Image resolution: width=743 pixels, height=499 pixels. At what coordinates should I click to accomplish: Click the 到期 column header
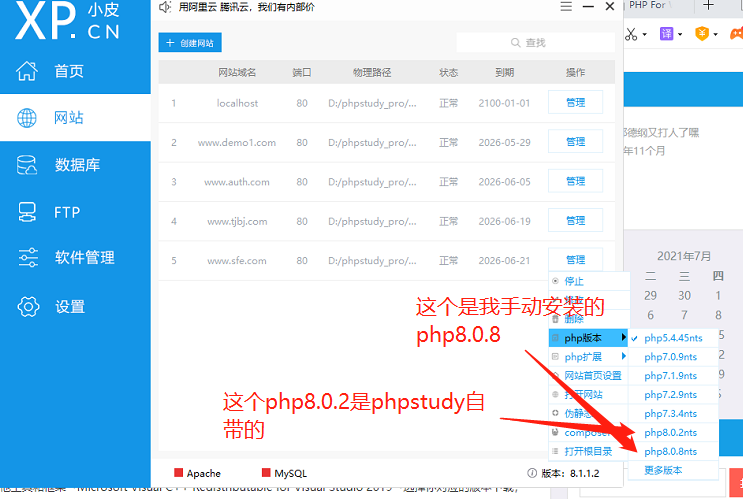[505, 73]
